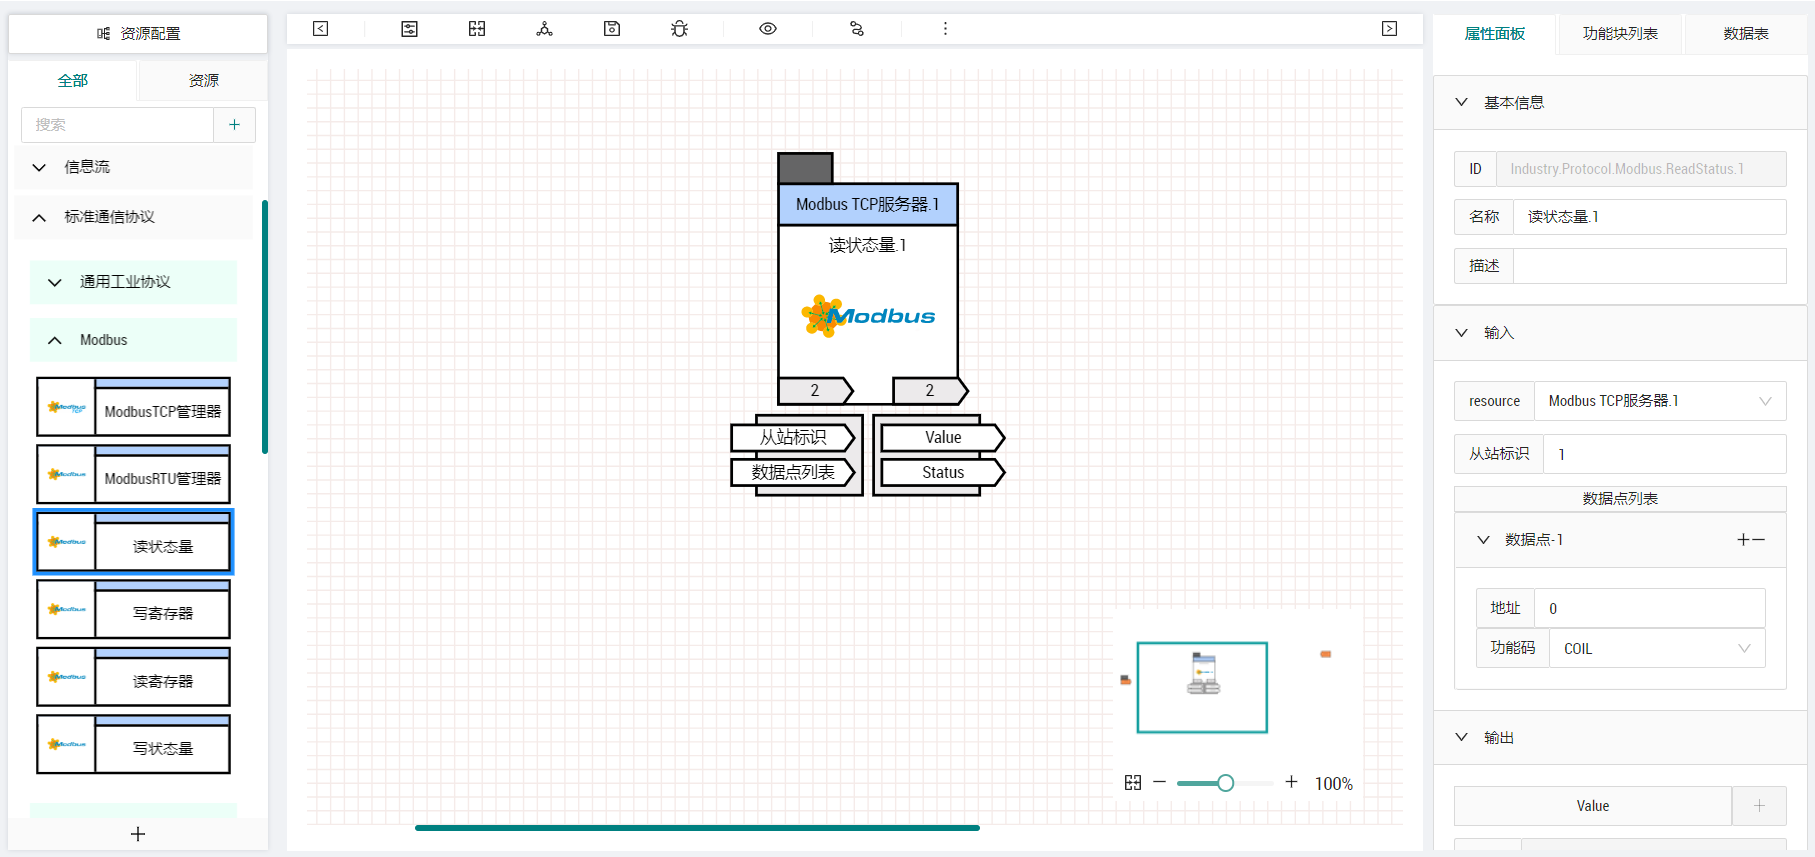Click the connection route toolbar icon
The image size is (1815, 857).
point(857,29)
